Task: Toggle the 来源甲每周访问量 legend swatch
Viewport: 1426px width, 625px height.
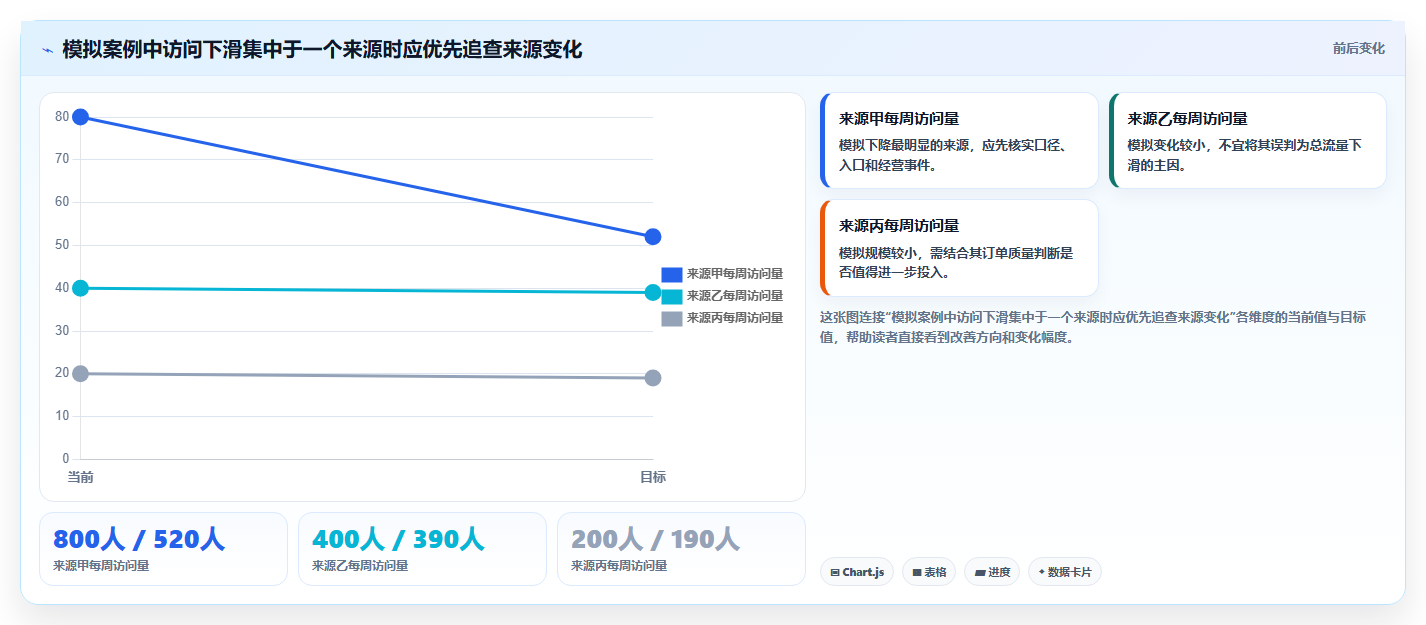Action: (x=672, y=274)
